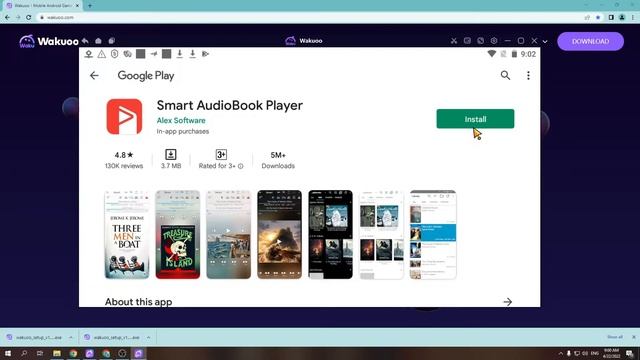Click the browser reload button
The height and width of the screenshot is (360, 640).
[29, 17]
